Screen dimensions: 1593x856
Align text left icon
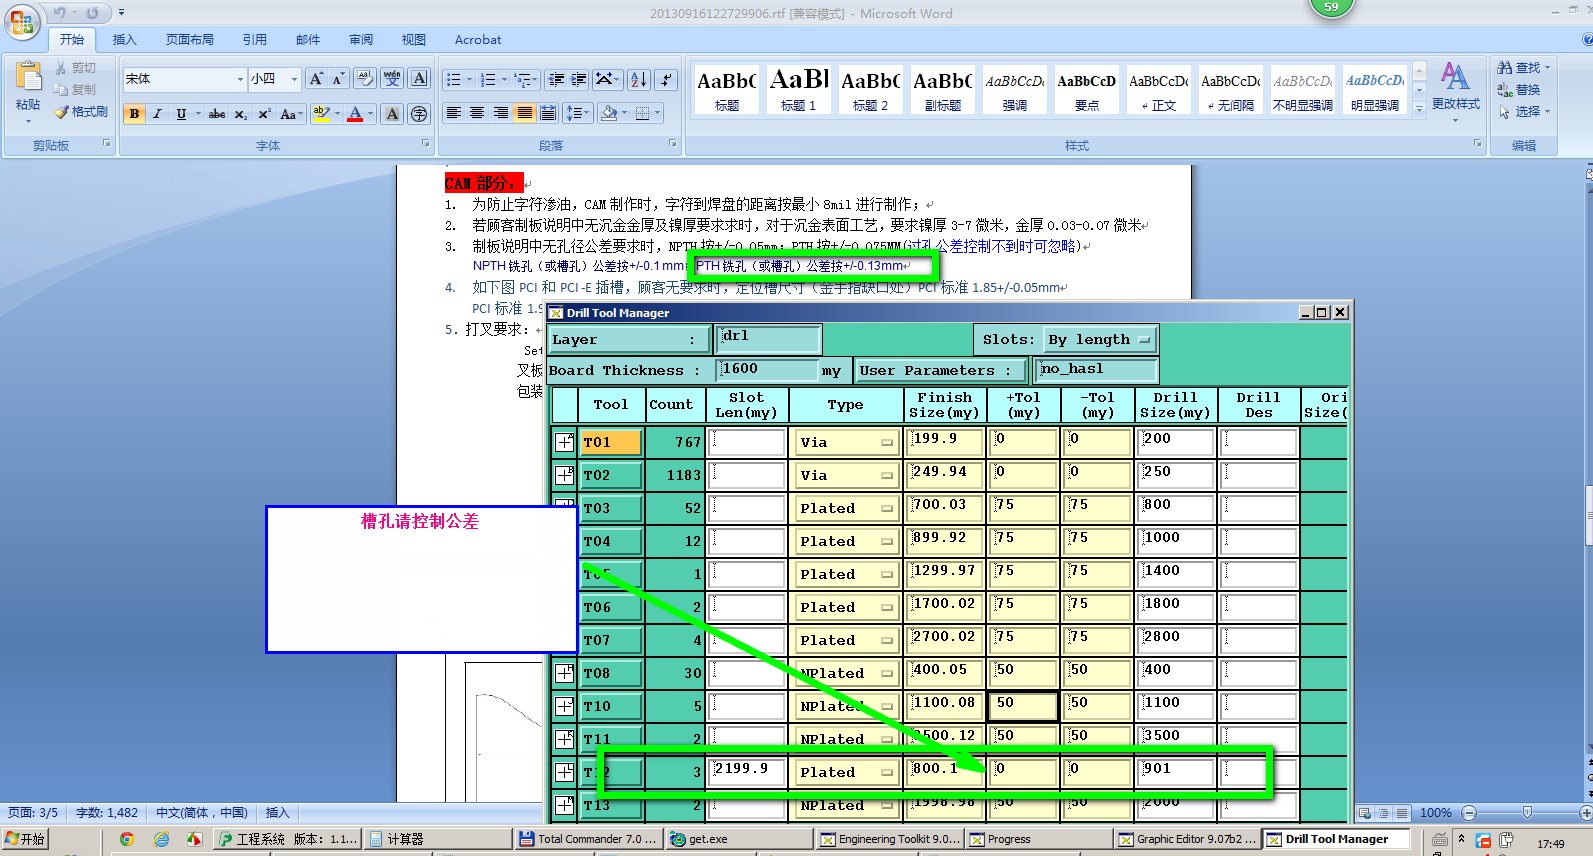[453, 113]
